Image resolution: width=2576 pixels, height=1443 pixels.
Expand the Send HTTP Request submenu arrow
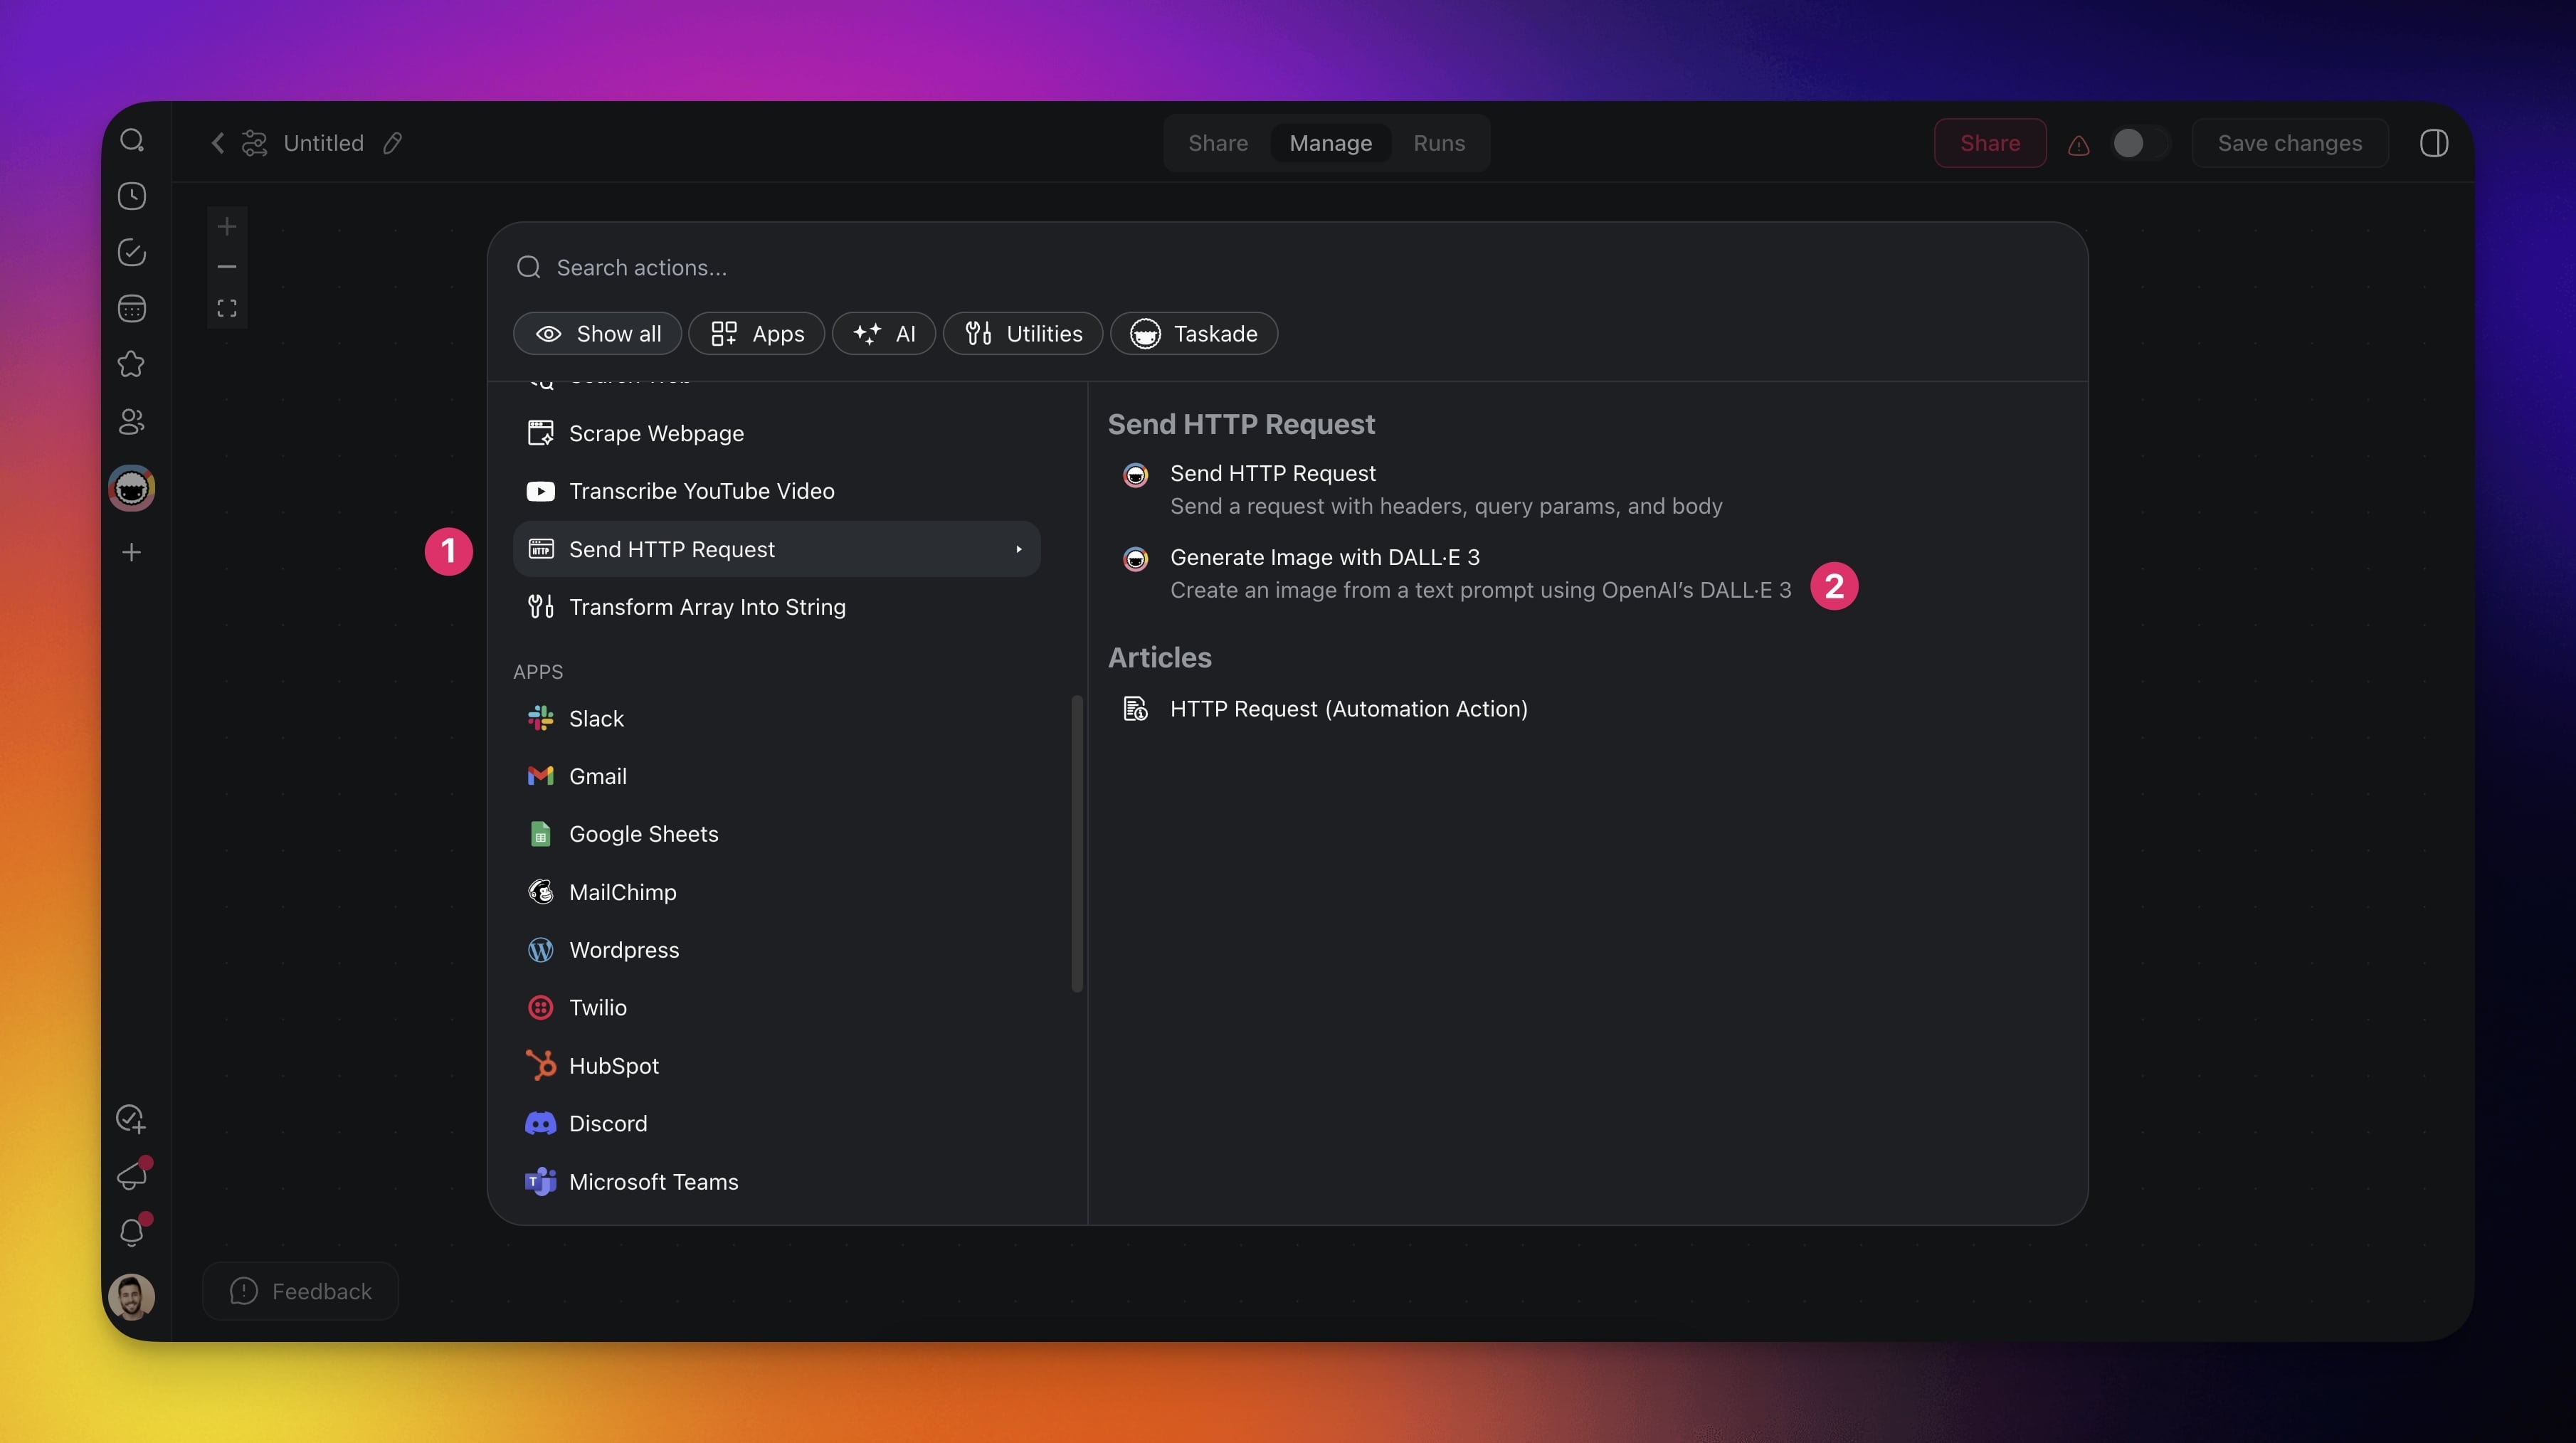coord(1018,549)
